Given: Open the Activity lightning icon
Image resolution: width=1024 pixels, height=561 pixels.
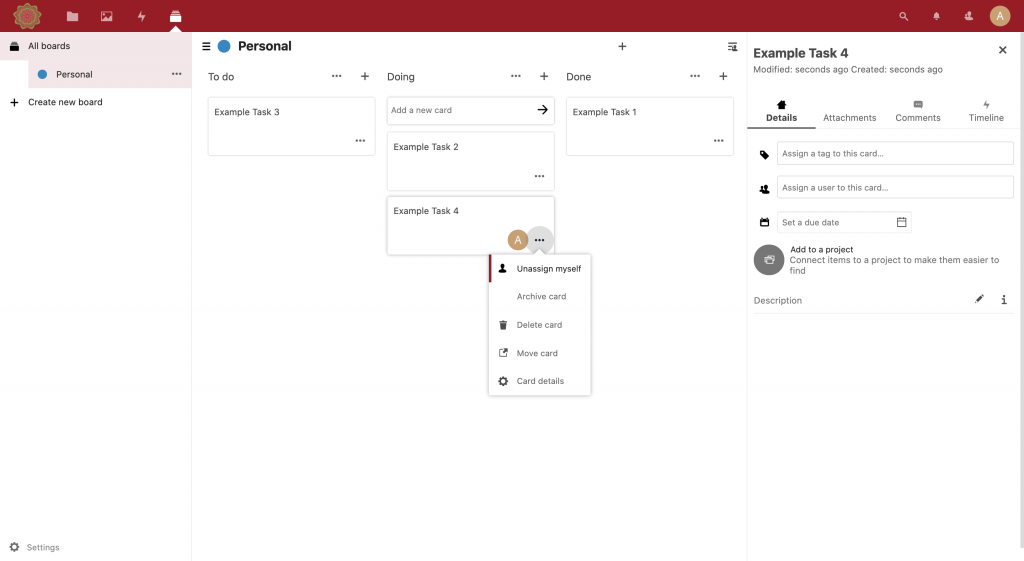Looking at the screenshot, I should tap(141, 16).
